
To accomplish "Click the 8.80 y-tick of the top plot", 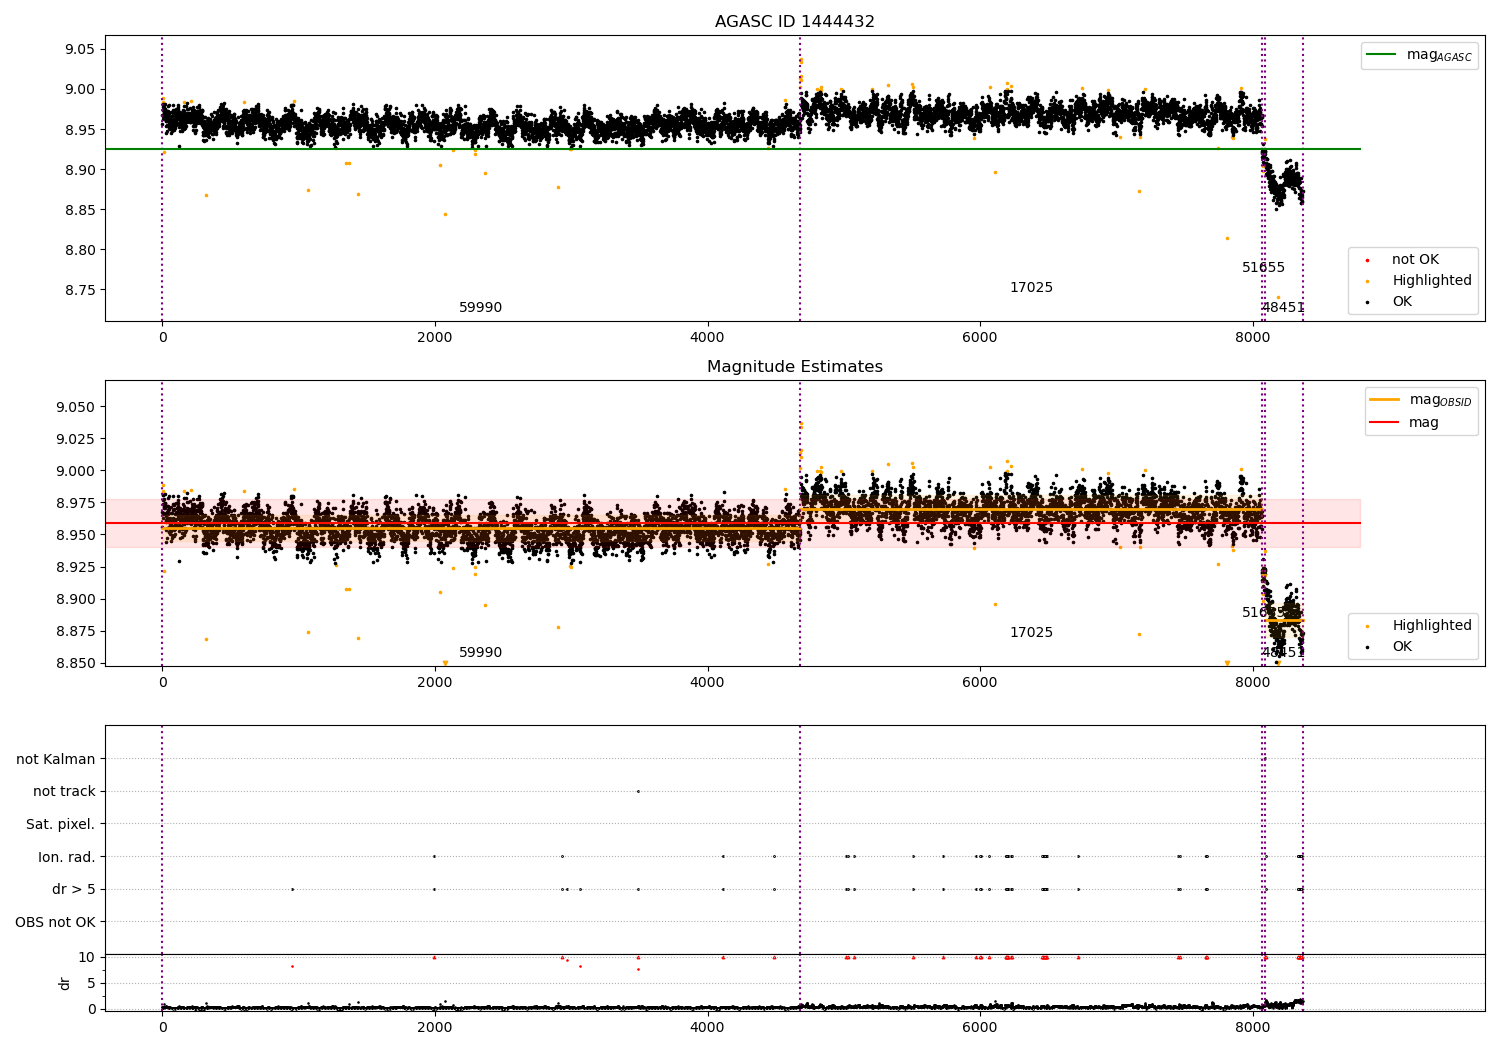I will (x=79, y=250).
